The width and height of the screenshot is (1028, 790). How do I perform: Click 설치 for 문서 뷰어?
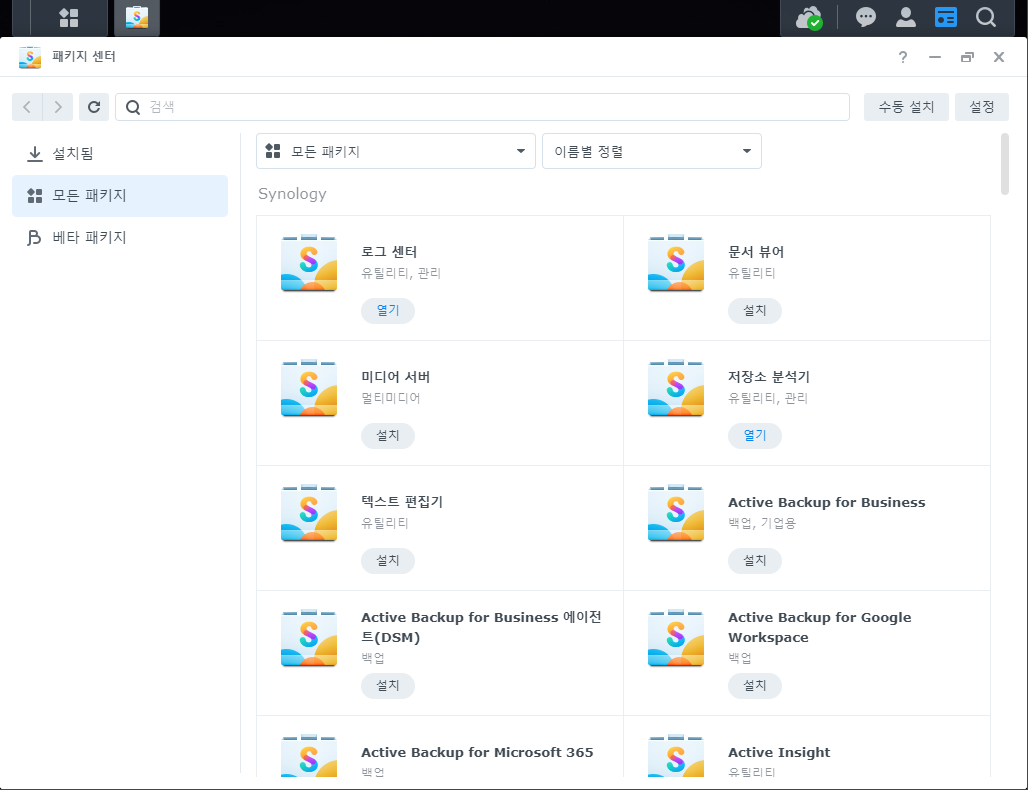pyautogui.click(x=755, y=310)
